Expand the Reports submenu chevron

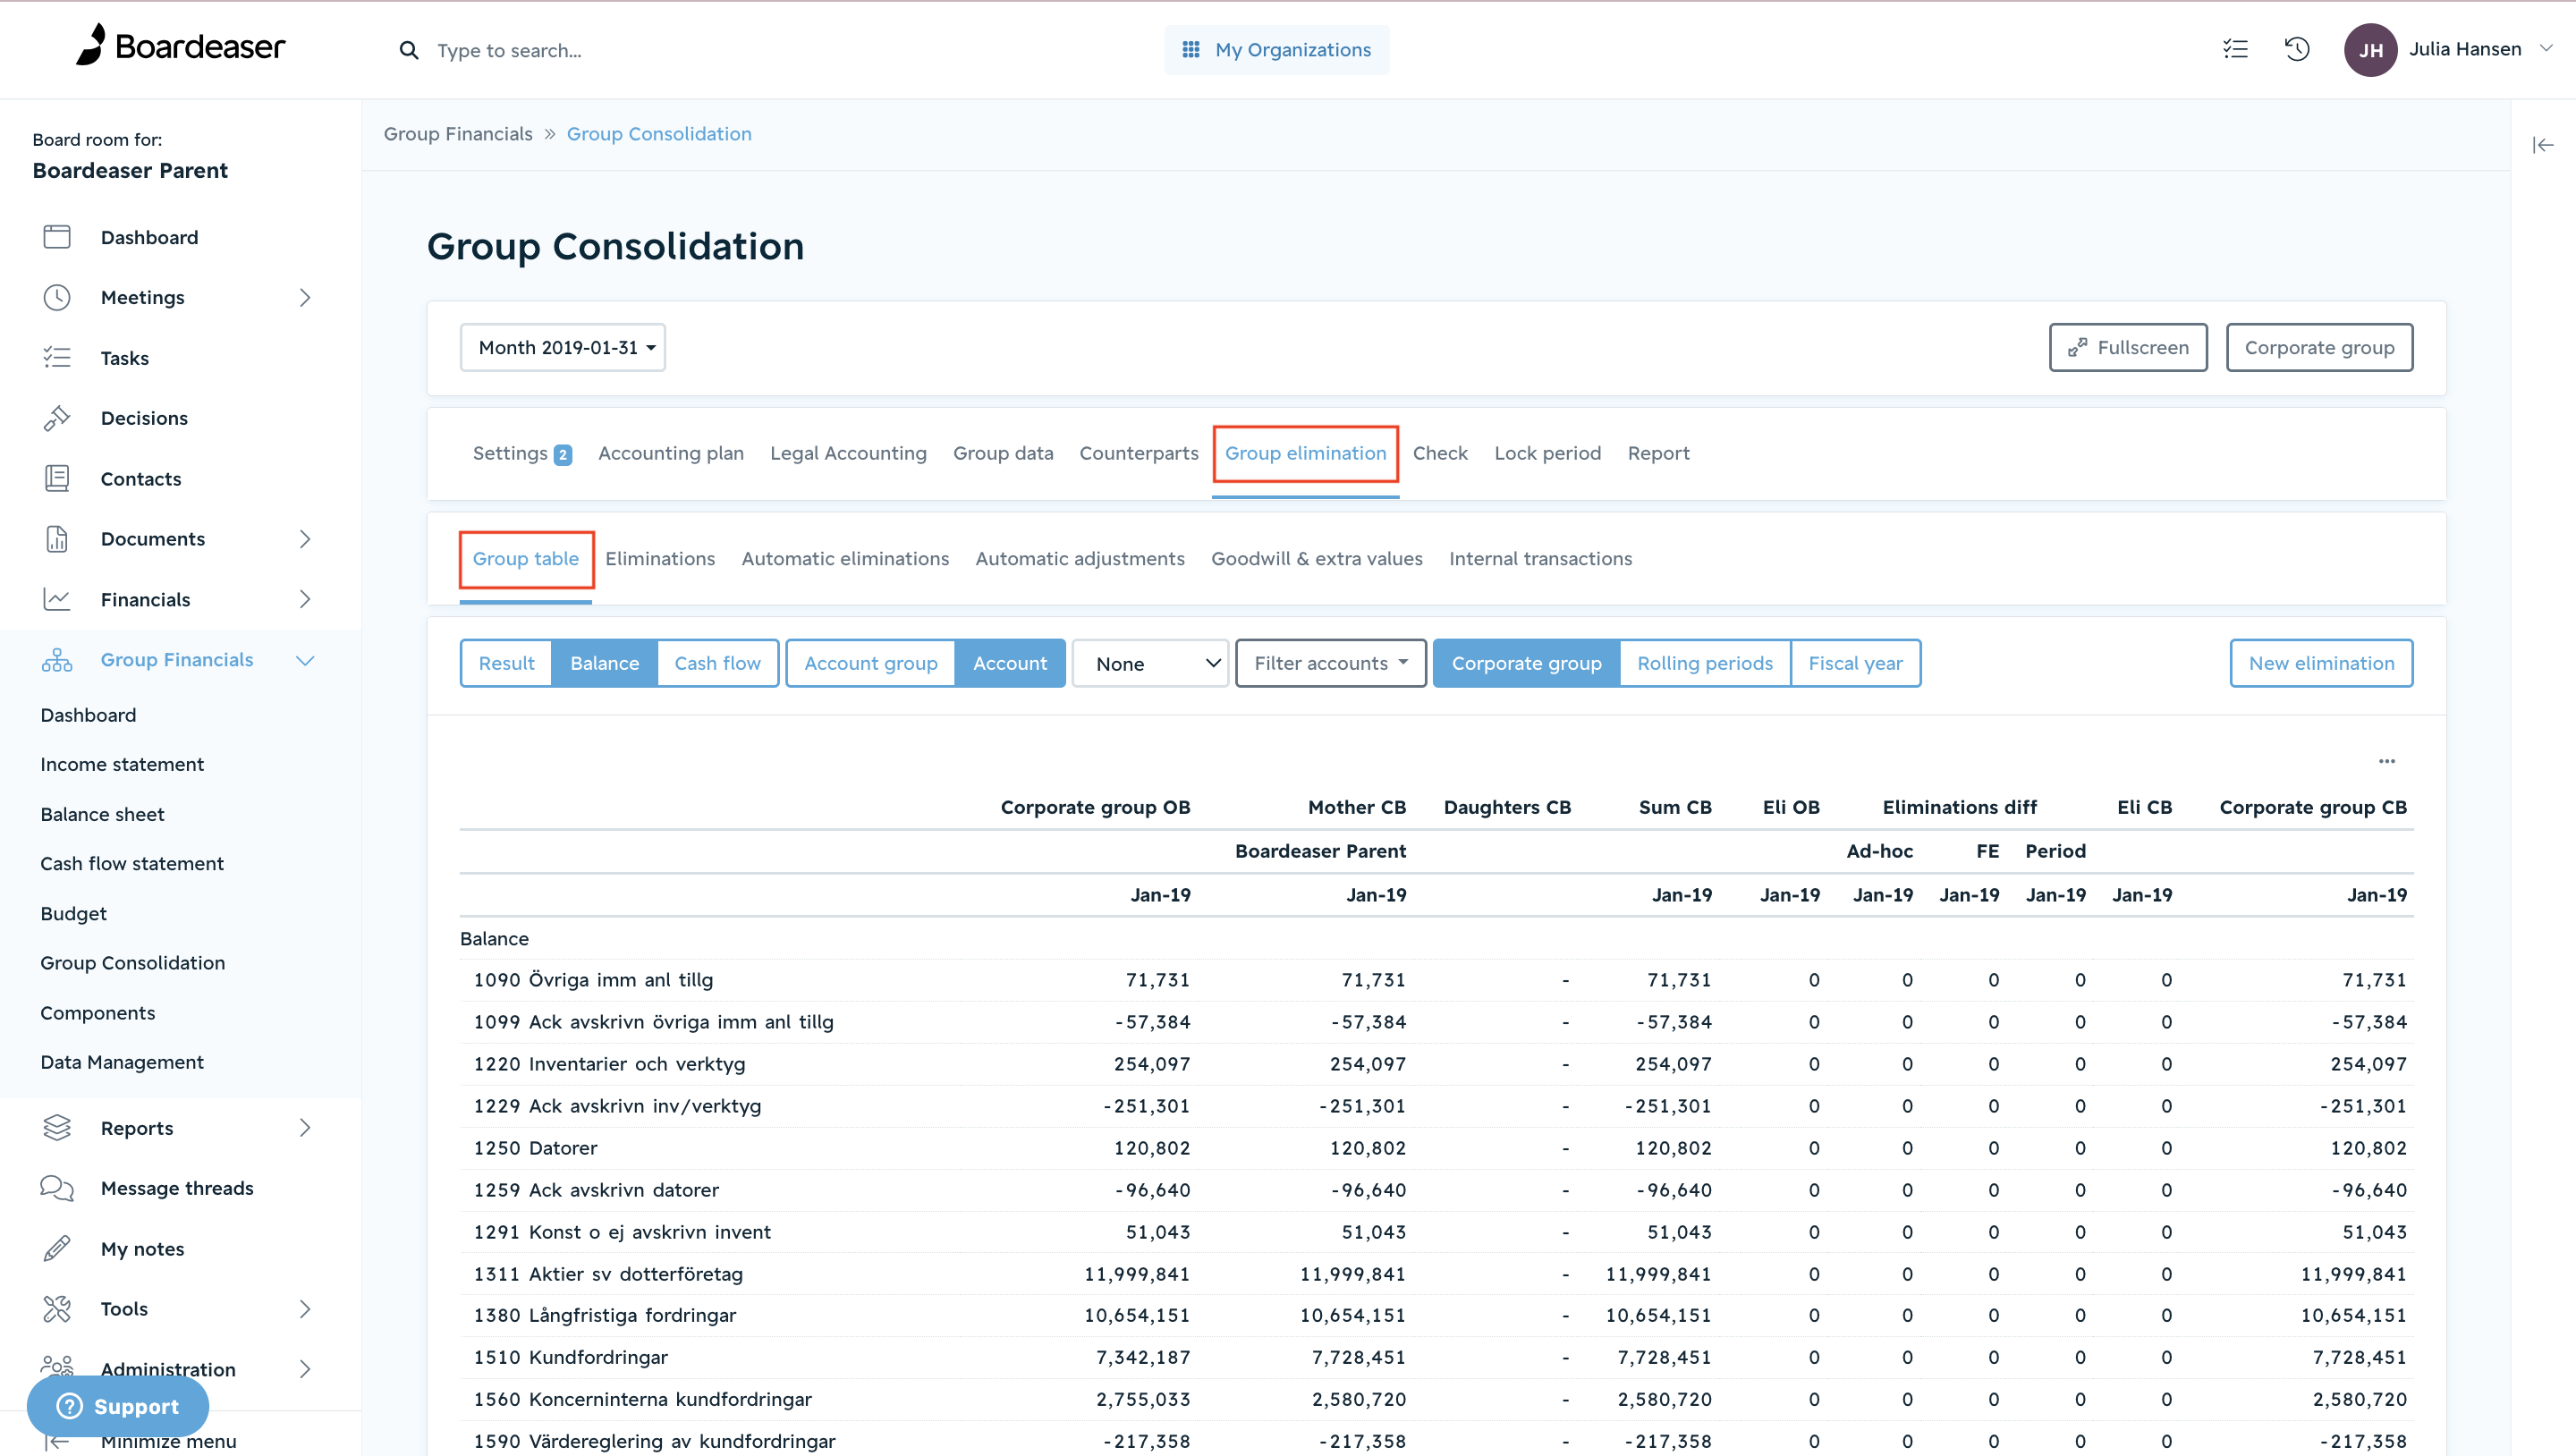[305, 1128]
